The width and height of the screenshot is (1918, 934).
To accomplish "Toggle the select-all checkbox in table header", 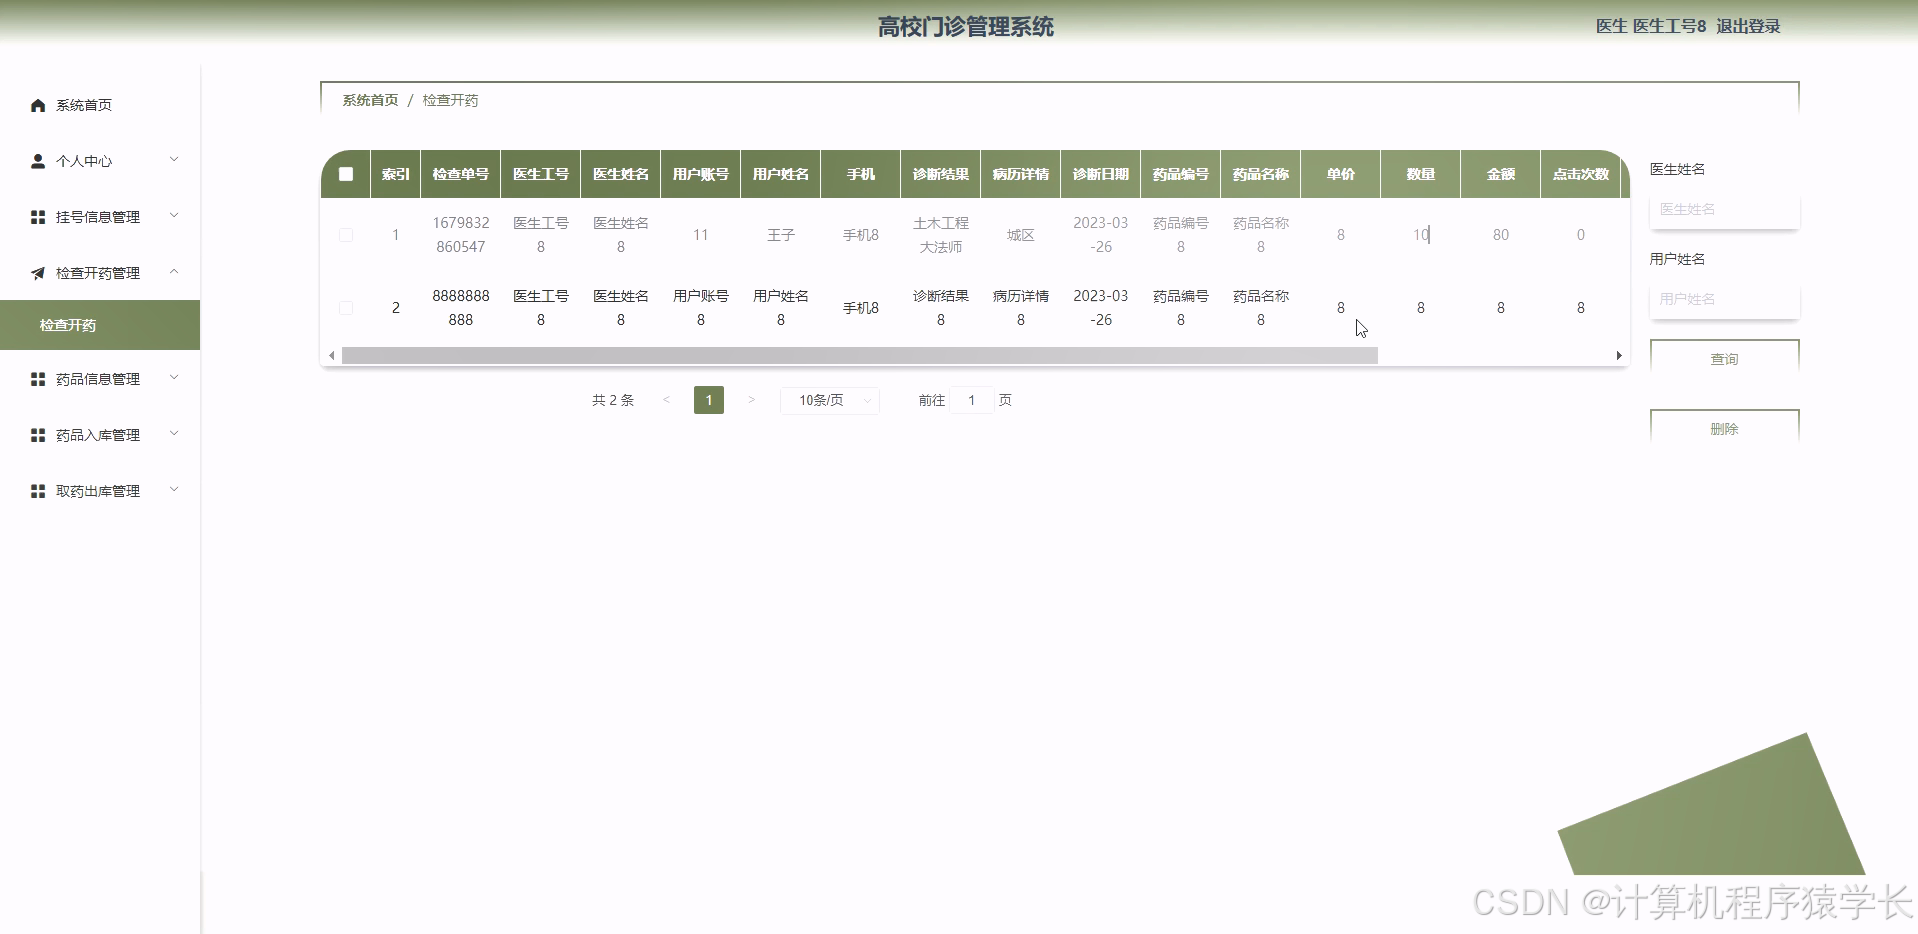I will (346, 174).
